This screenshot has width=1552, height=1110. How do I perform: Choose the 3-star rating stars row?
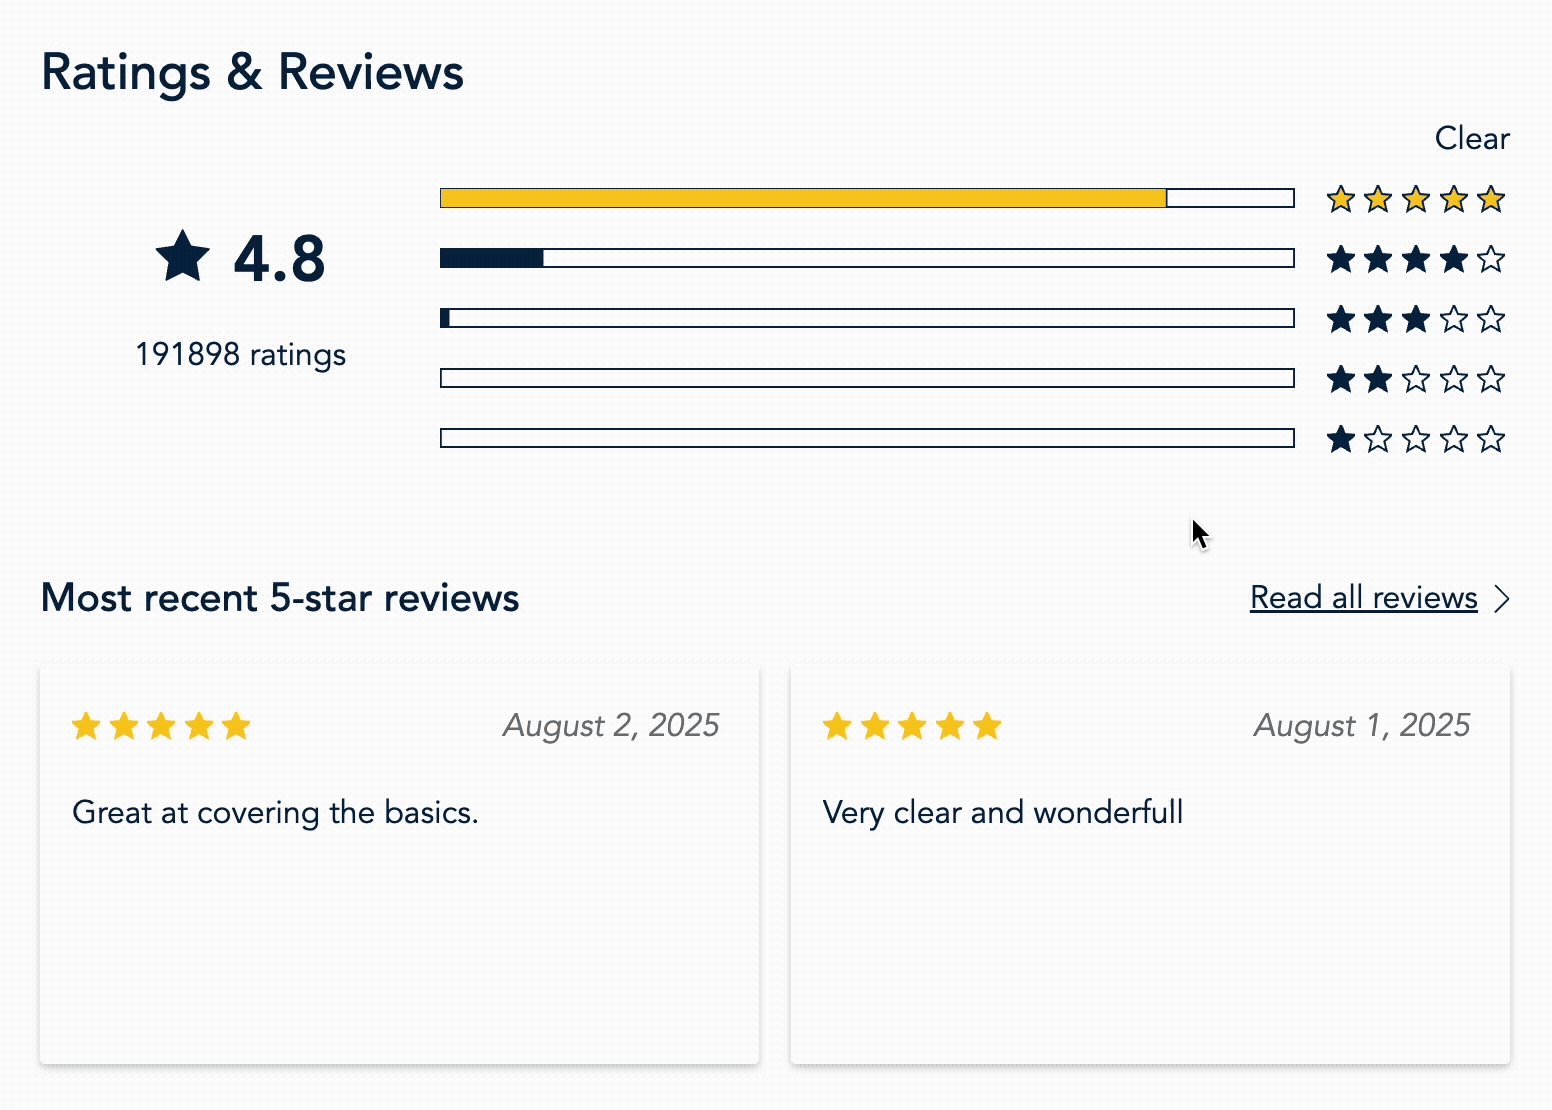1415,319
